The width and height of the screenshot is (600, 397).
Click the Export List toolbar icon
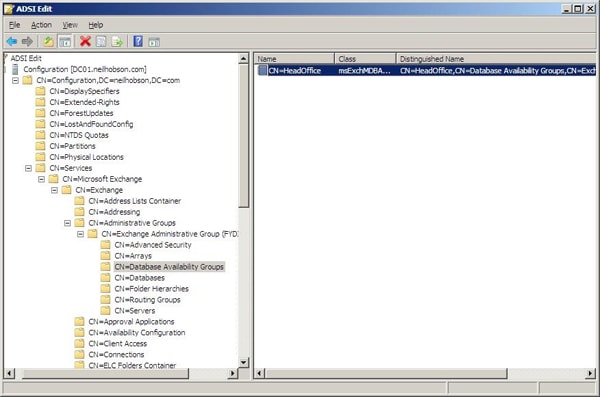pos(117,41)
